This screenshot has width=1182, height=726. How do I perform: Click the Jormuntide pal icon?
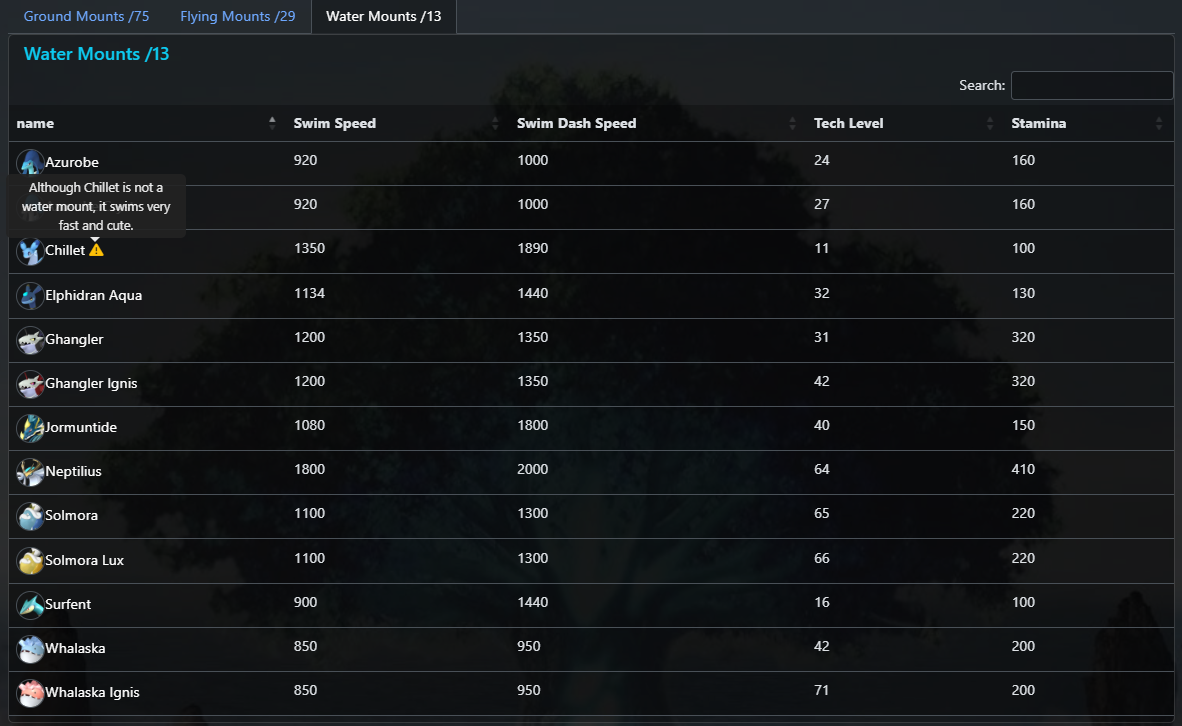coord(30,427)
